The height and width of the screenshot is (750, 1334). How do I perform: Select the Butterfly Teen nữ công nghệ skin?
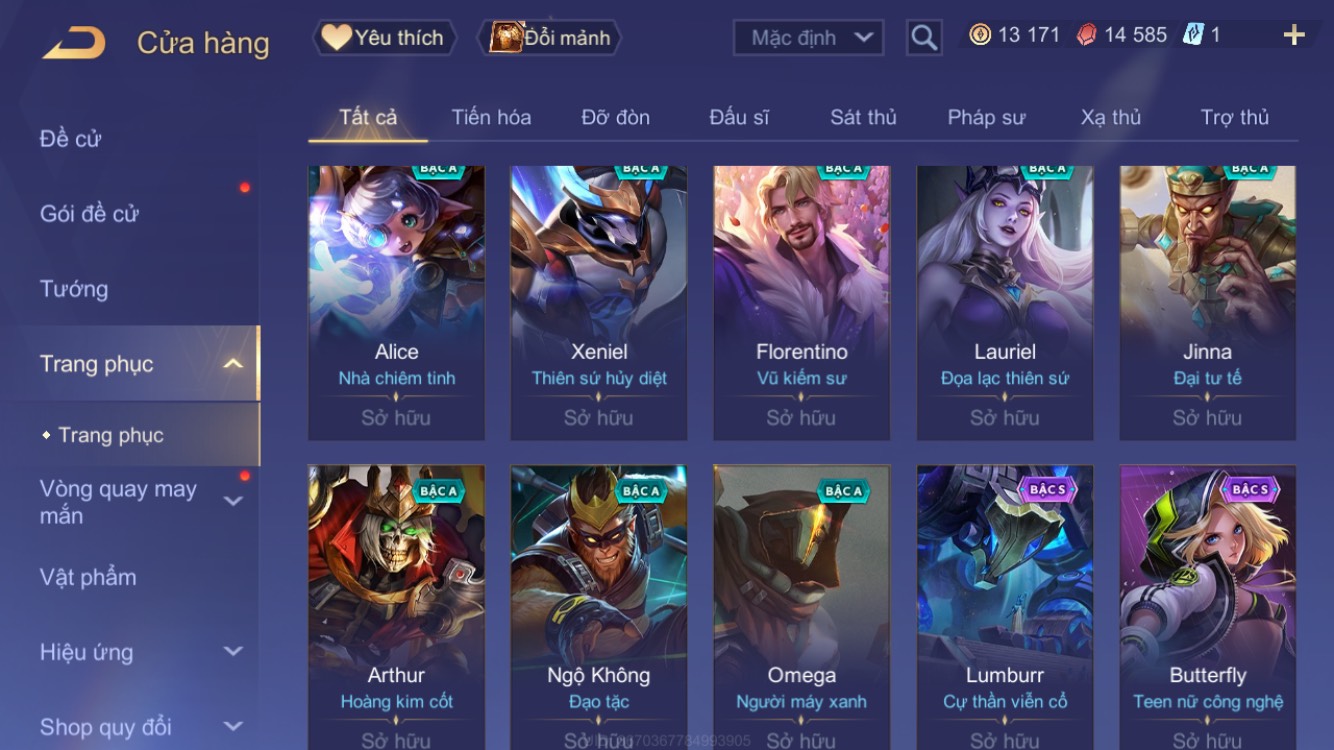[1208, 607]
